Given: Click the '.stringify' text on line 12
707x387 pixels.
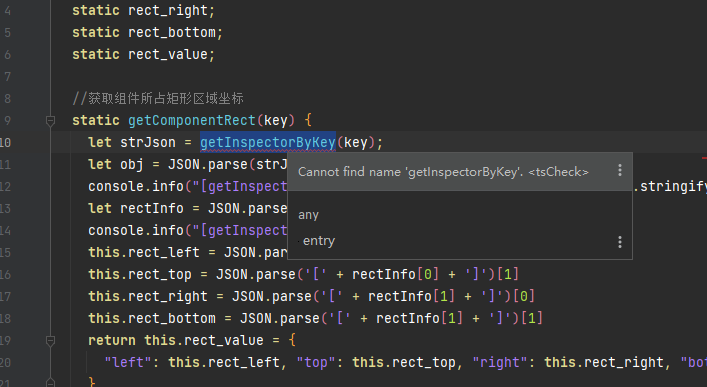Looking at the screenshot, I should (x=670, y=186).
